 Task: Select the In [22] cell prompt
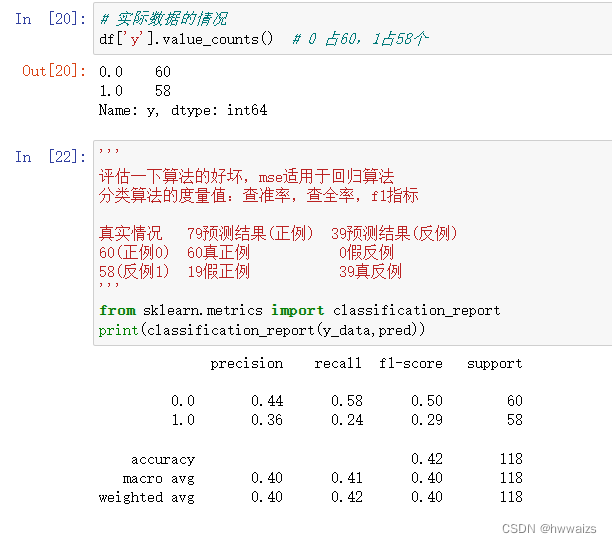tap(50, 157)
